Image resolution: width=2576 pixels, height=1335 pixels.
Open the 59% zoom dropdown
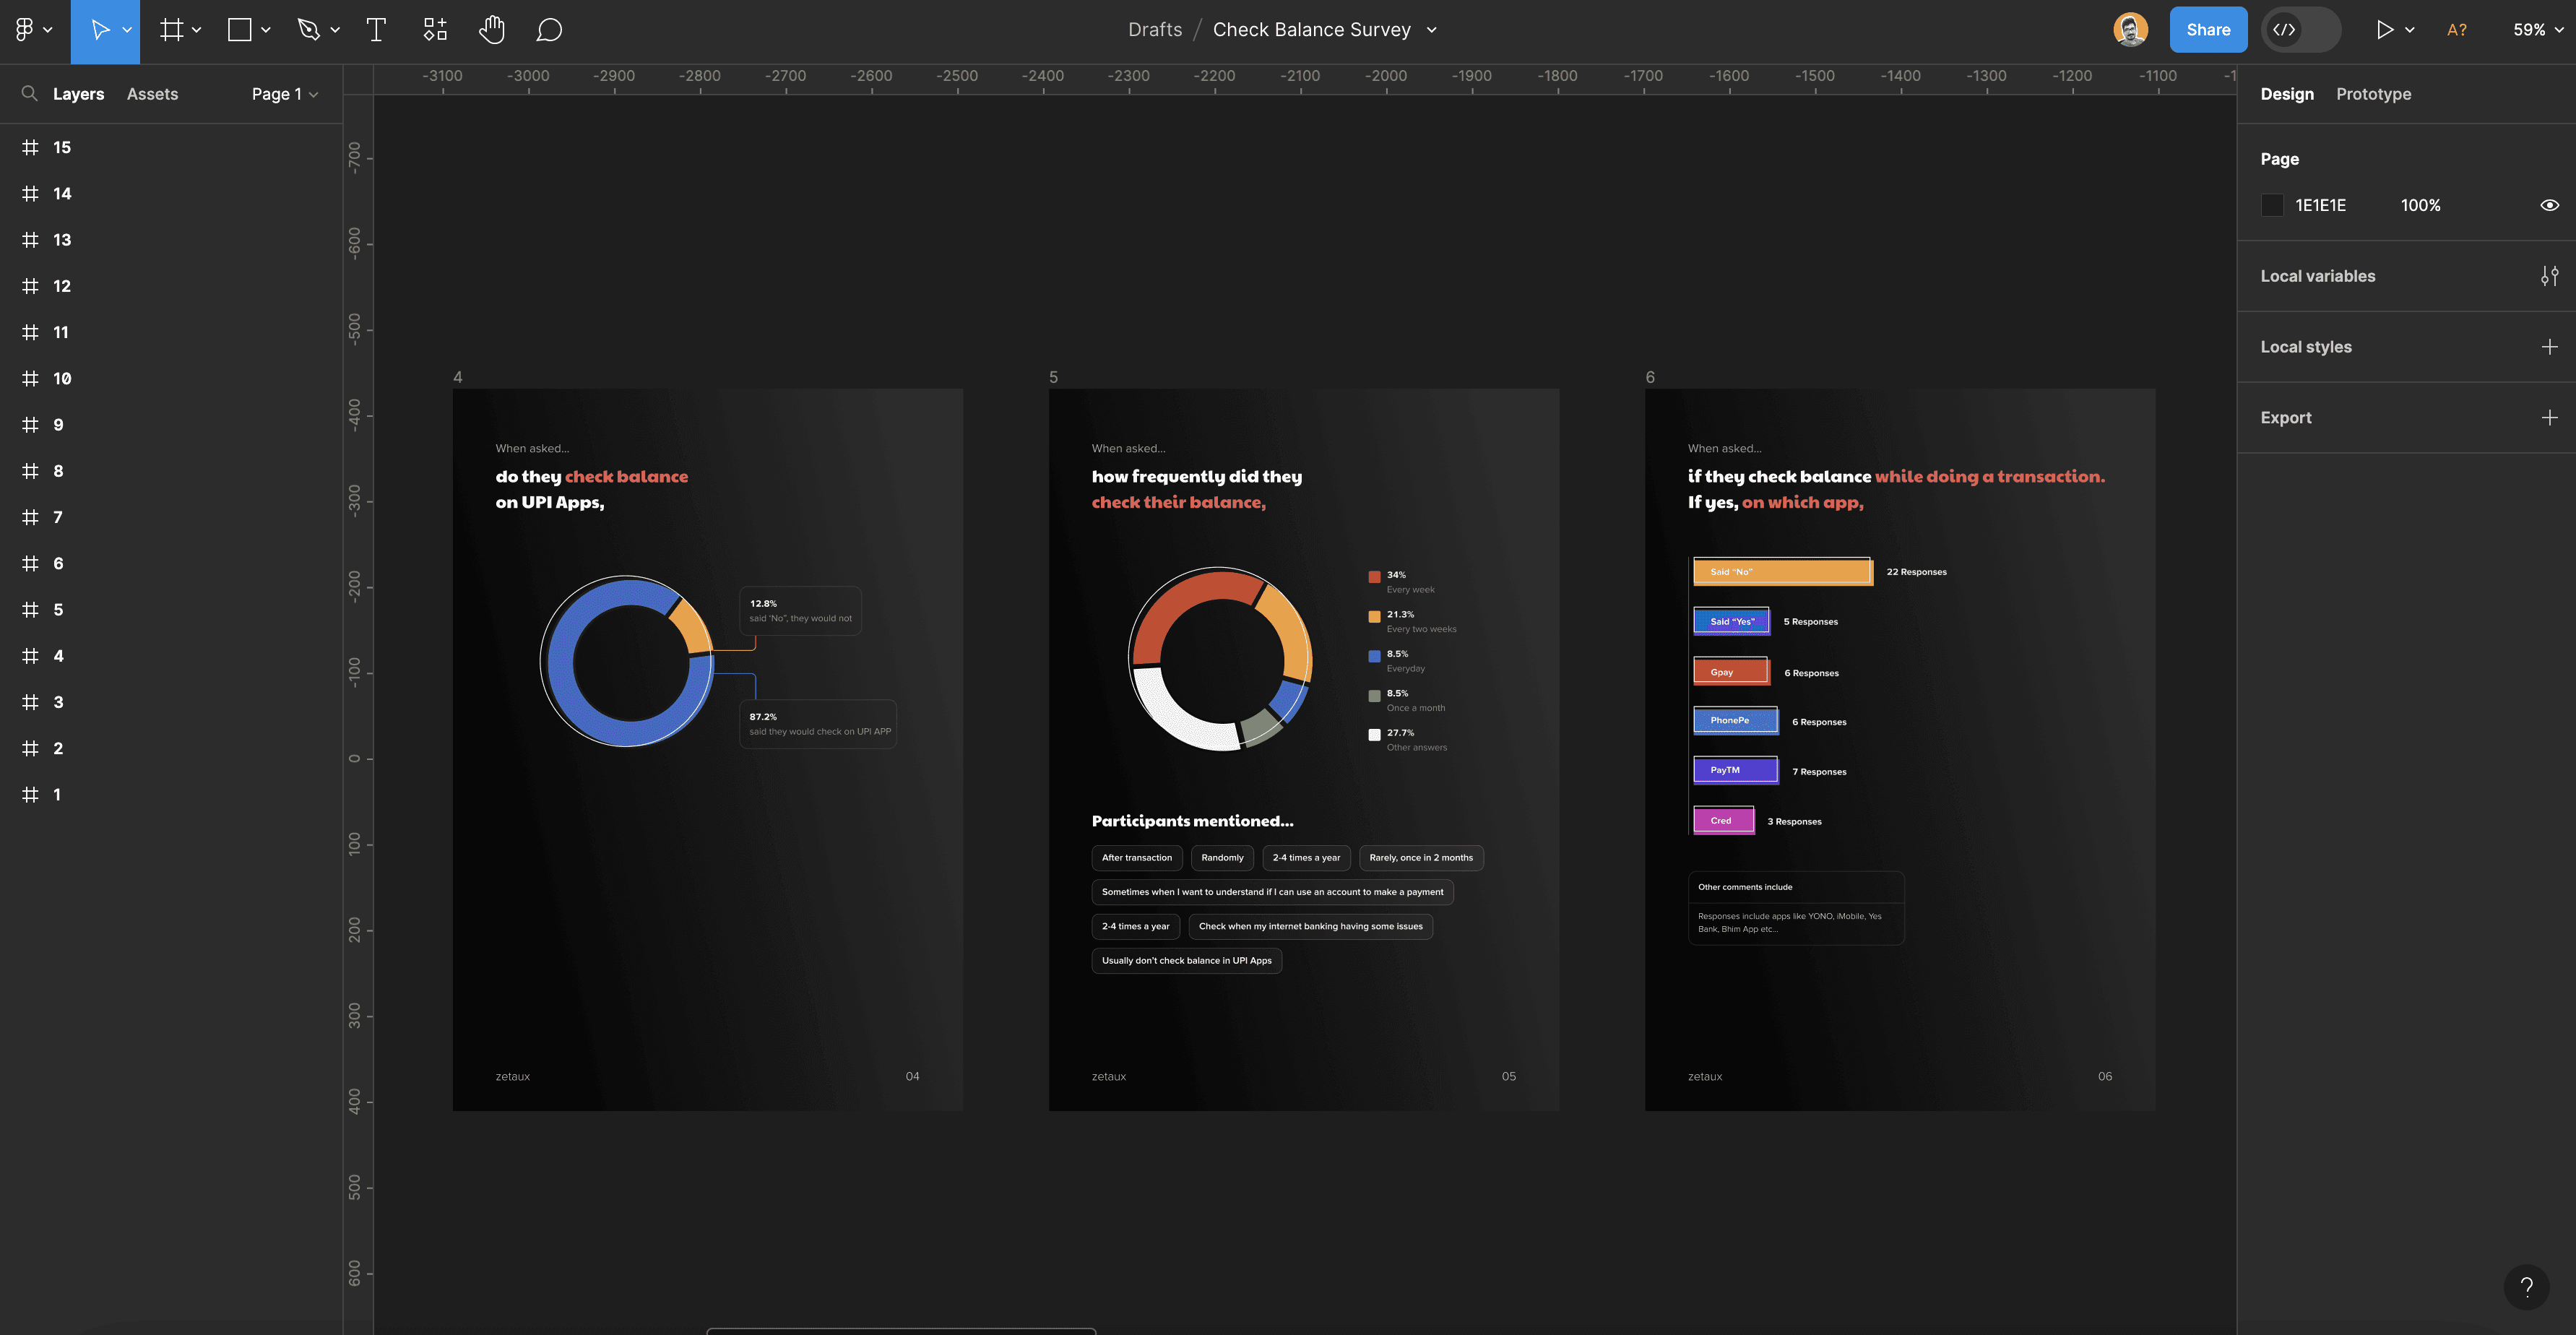[x=2537, y=30]
